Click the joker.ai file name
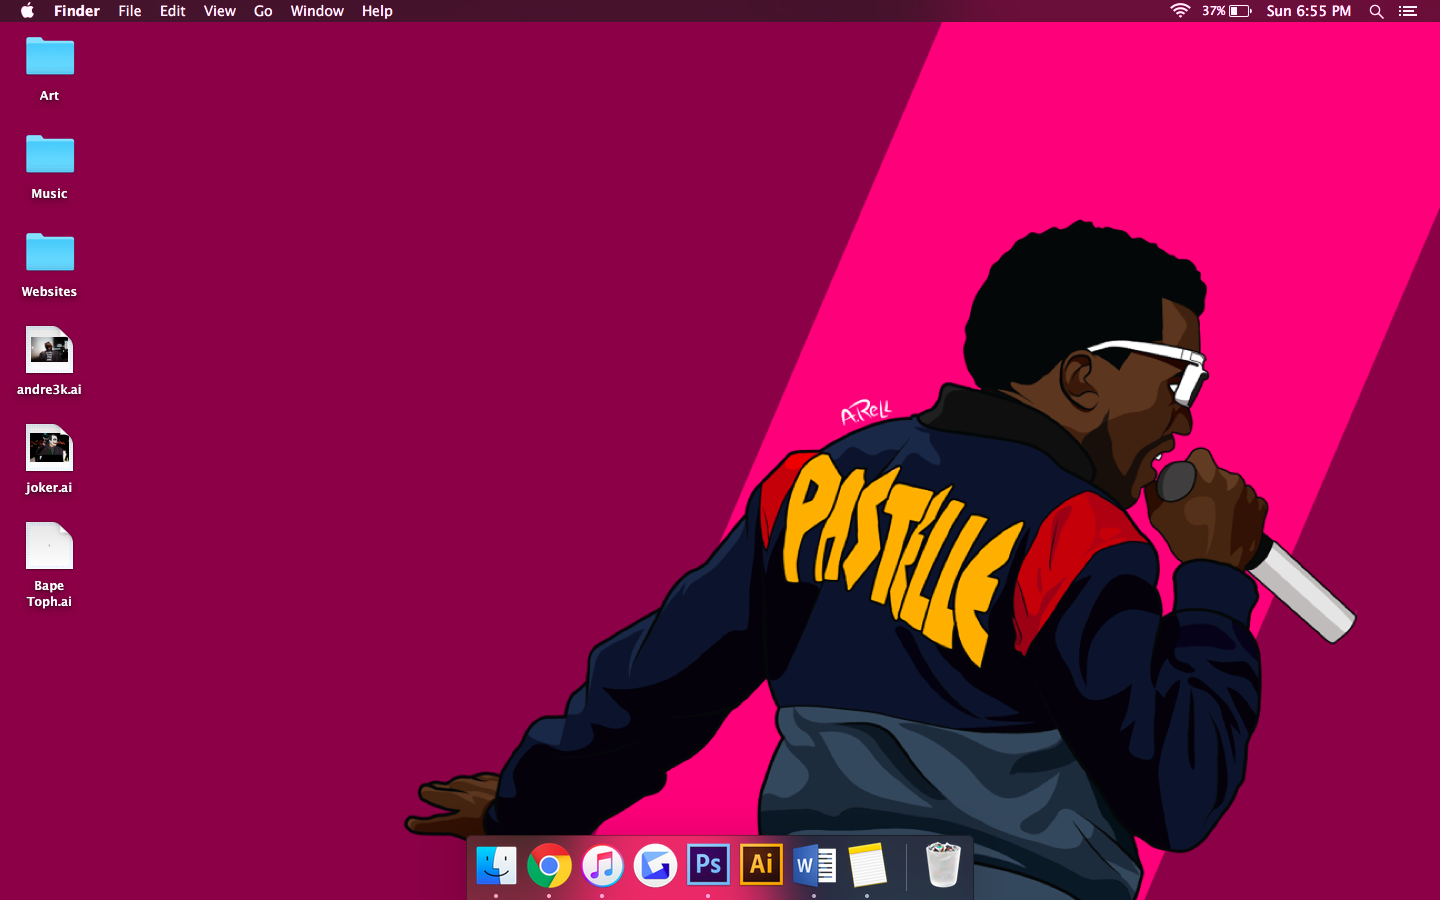1440x900 pixels. click(49, 488)
